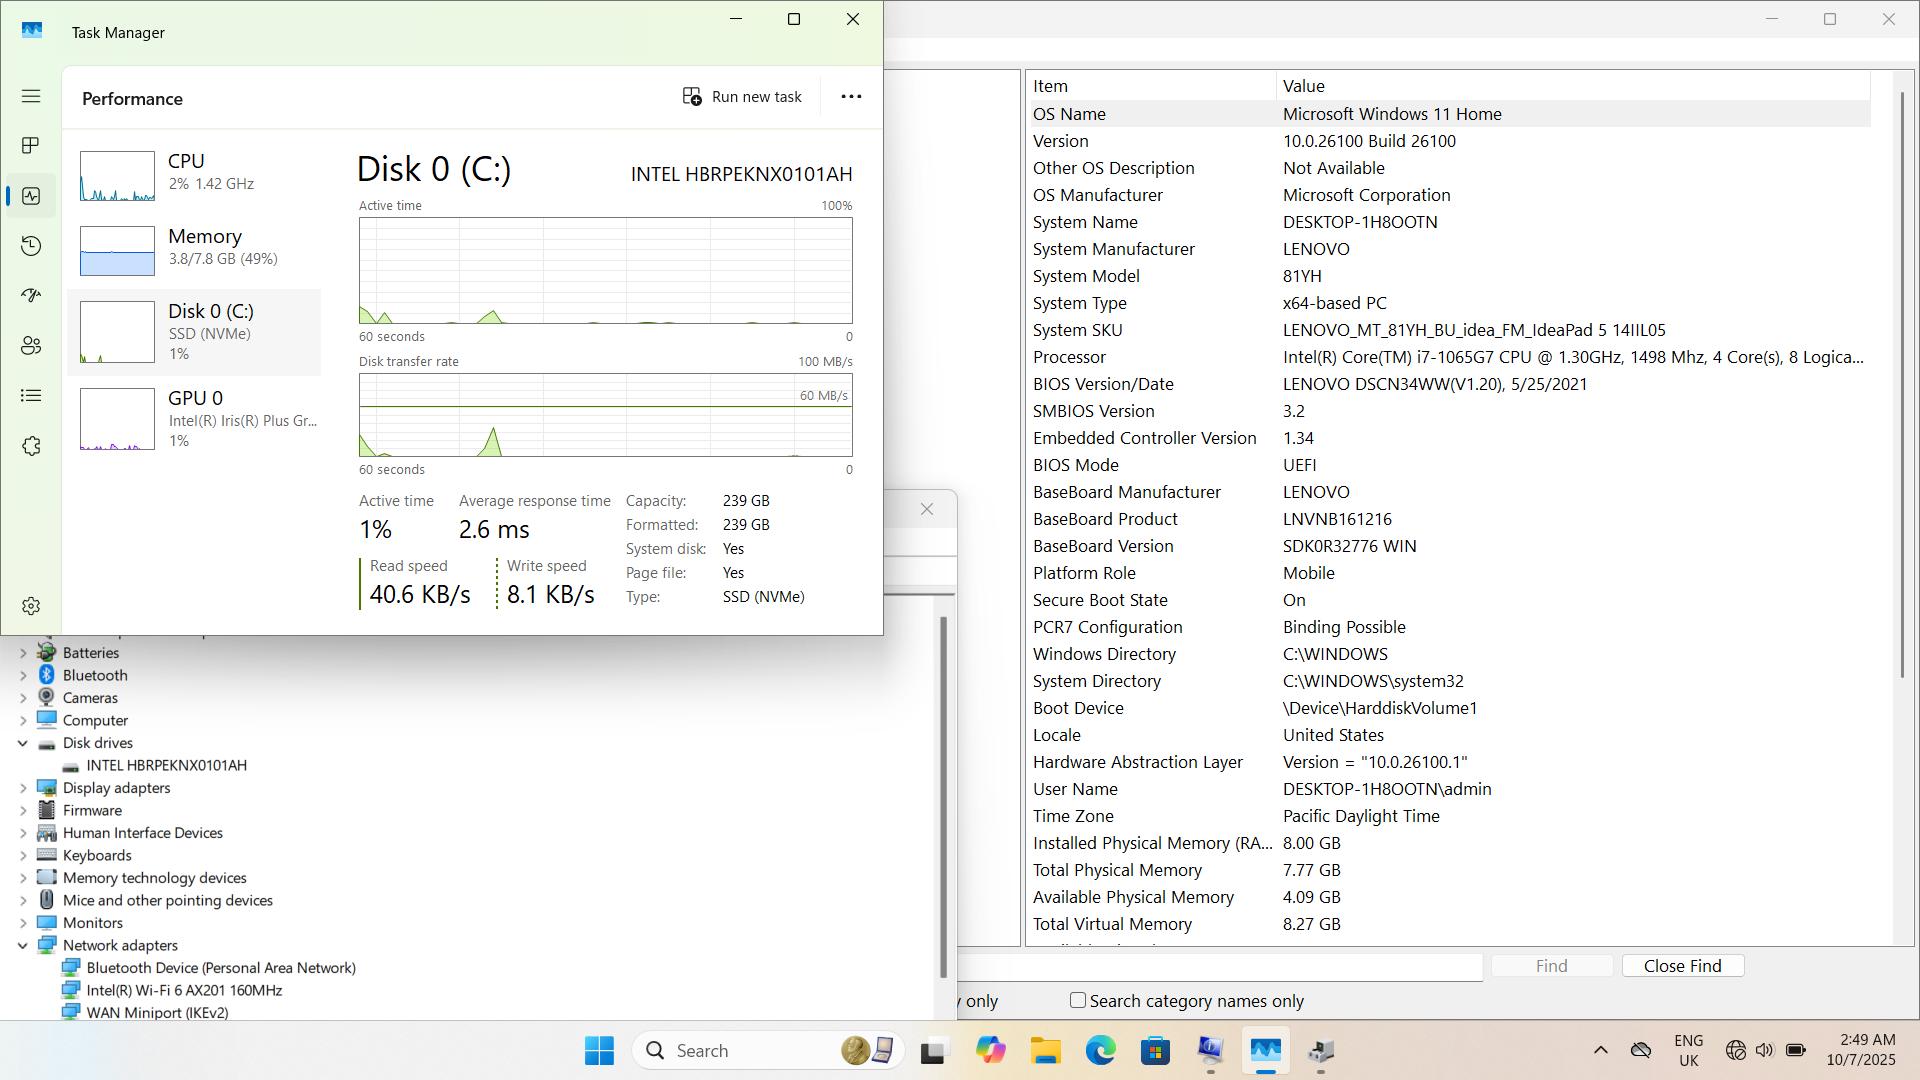
Task: Open Startup apps page icon
Action: pos(31,296)
